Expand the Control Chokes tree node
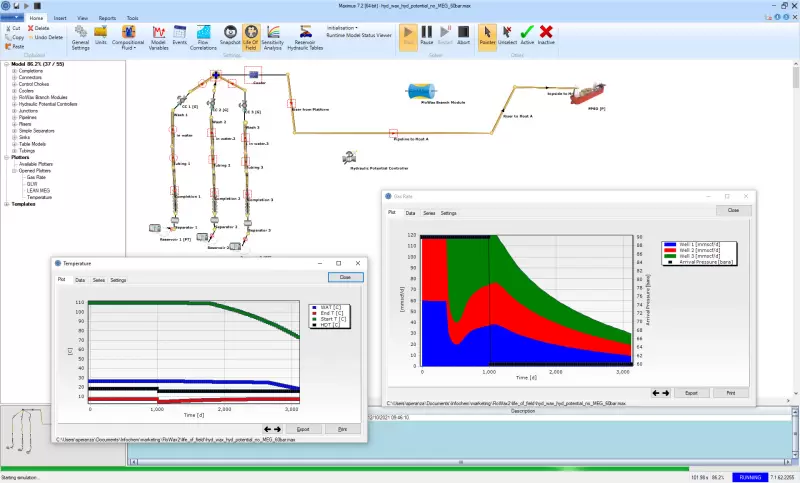The width and height of the screenshot is (800, 483). [x=15, y=84]
